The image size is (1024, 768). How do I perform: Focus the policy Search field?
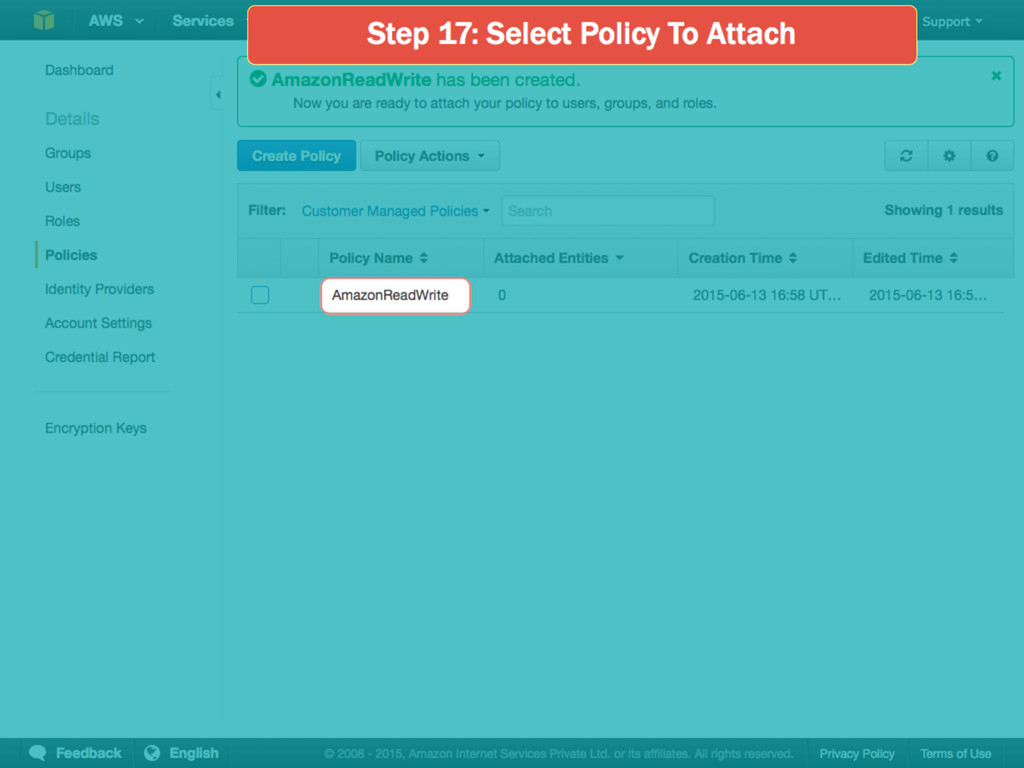607,211
